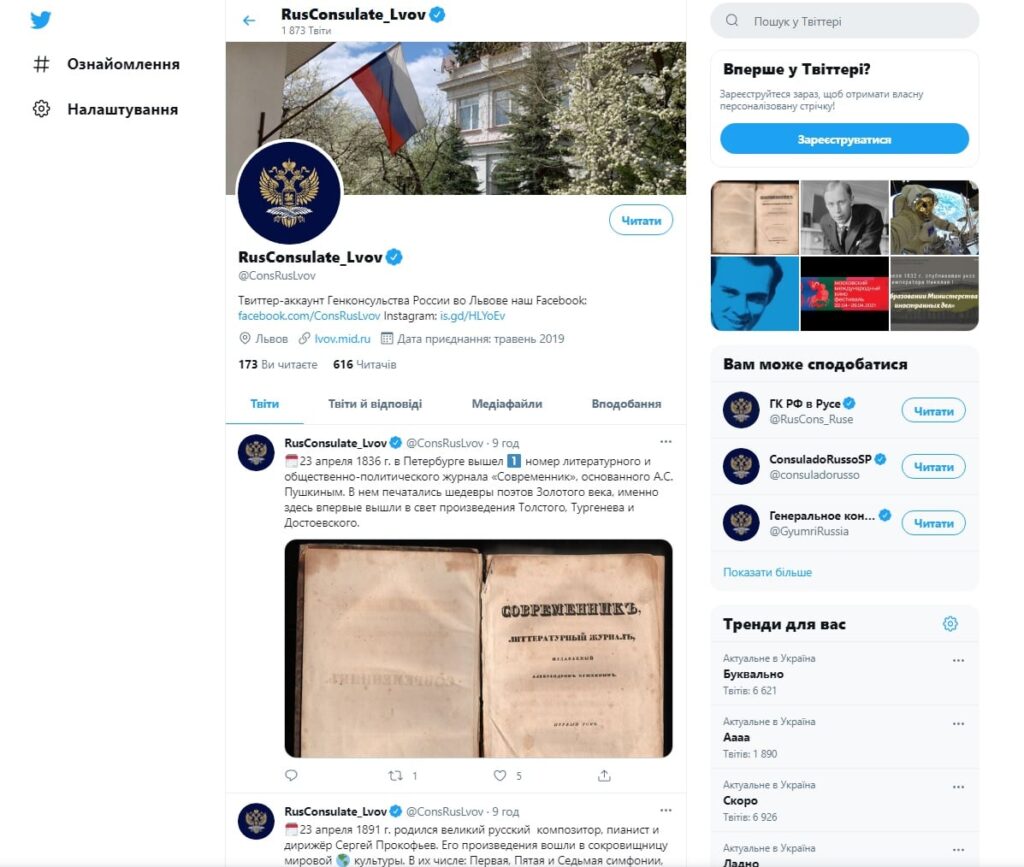This screenshot has width=1024, height=867.
Task: Follow profile with Читати button
Action: 641,221
